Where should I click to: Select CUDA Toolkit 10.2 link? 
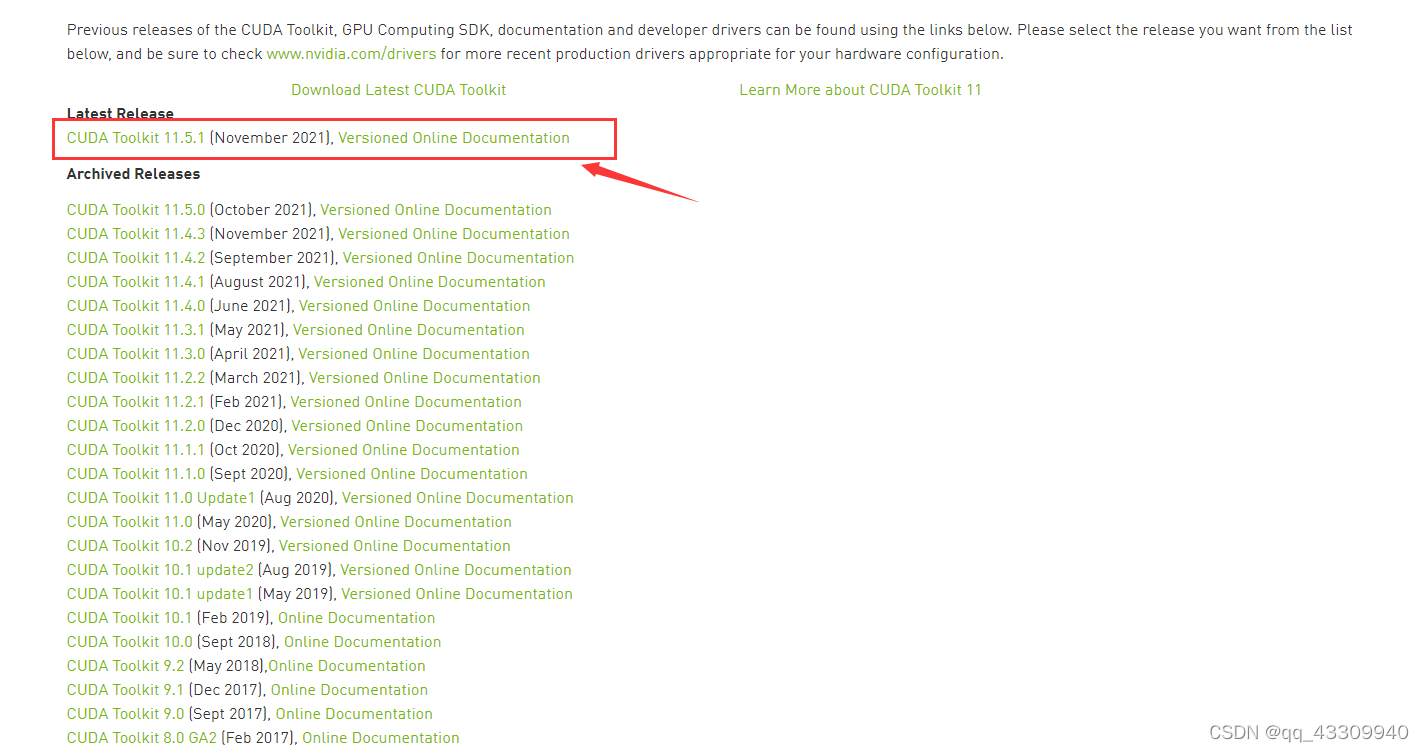(x=130, y=546)
